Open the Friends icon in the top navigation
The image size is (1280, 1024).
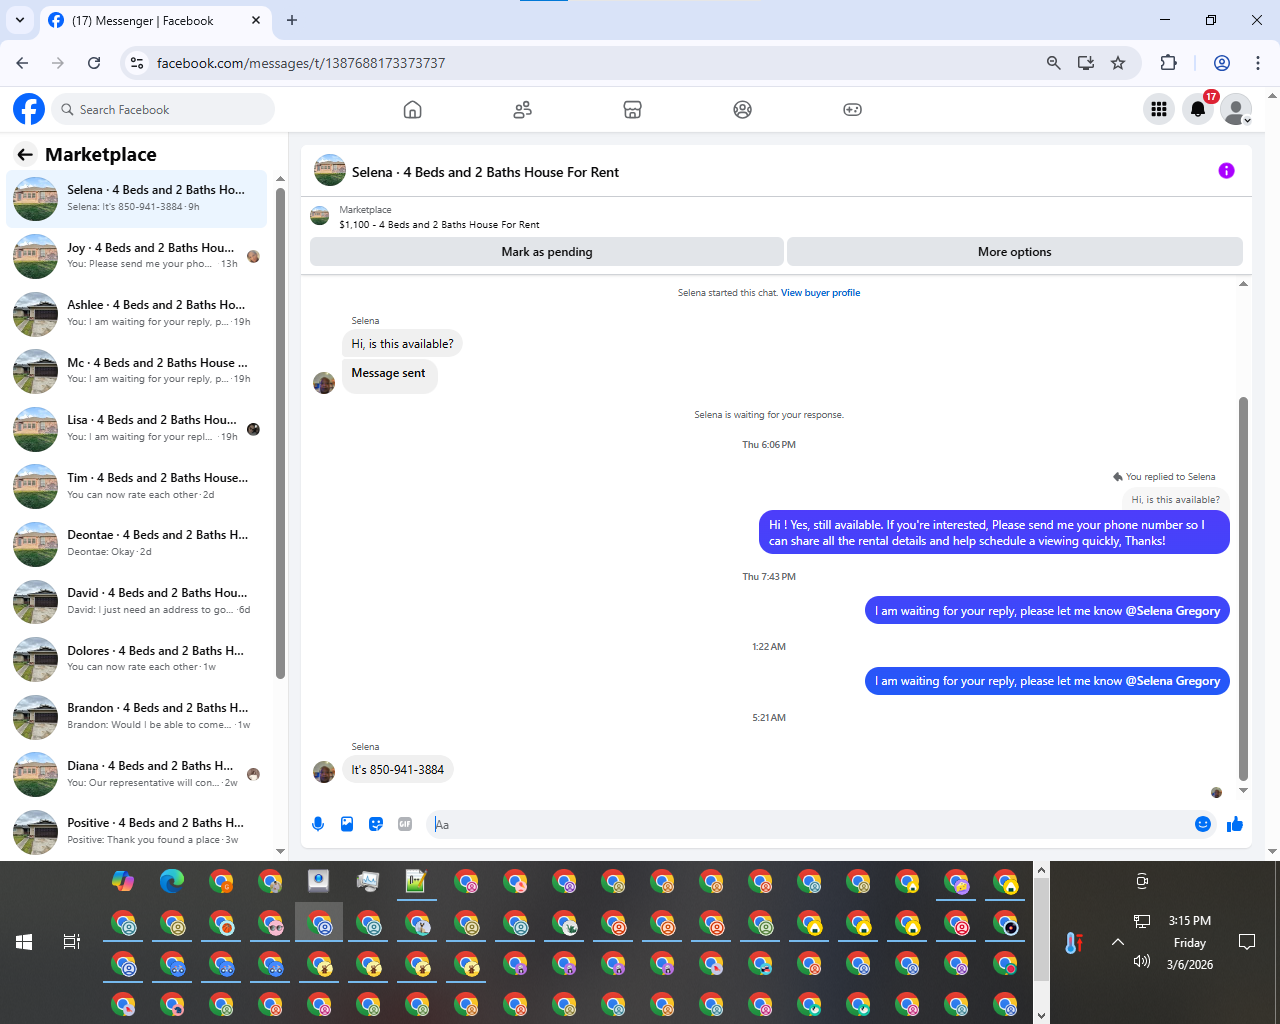522,110
